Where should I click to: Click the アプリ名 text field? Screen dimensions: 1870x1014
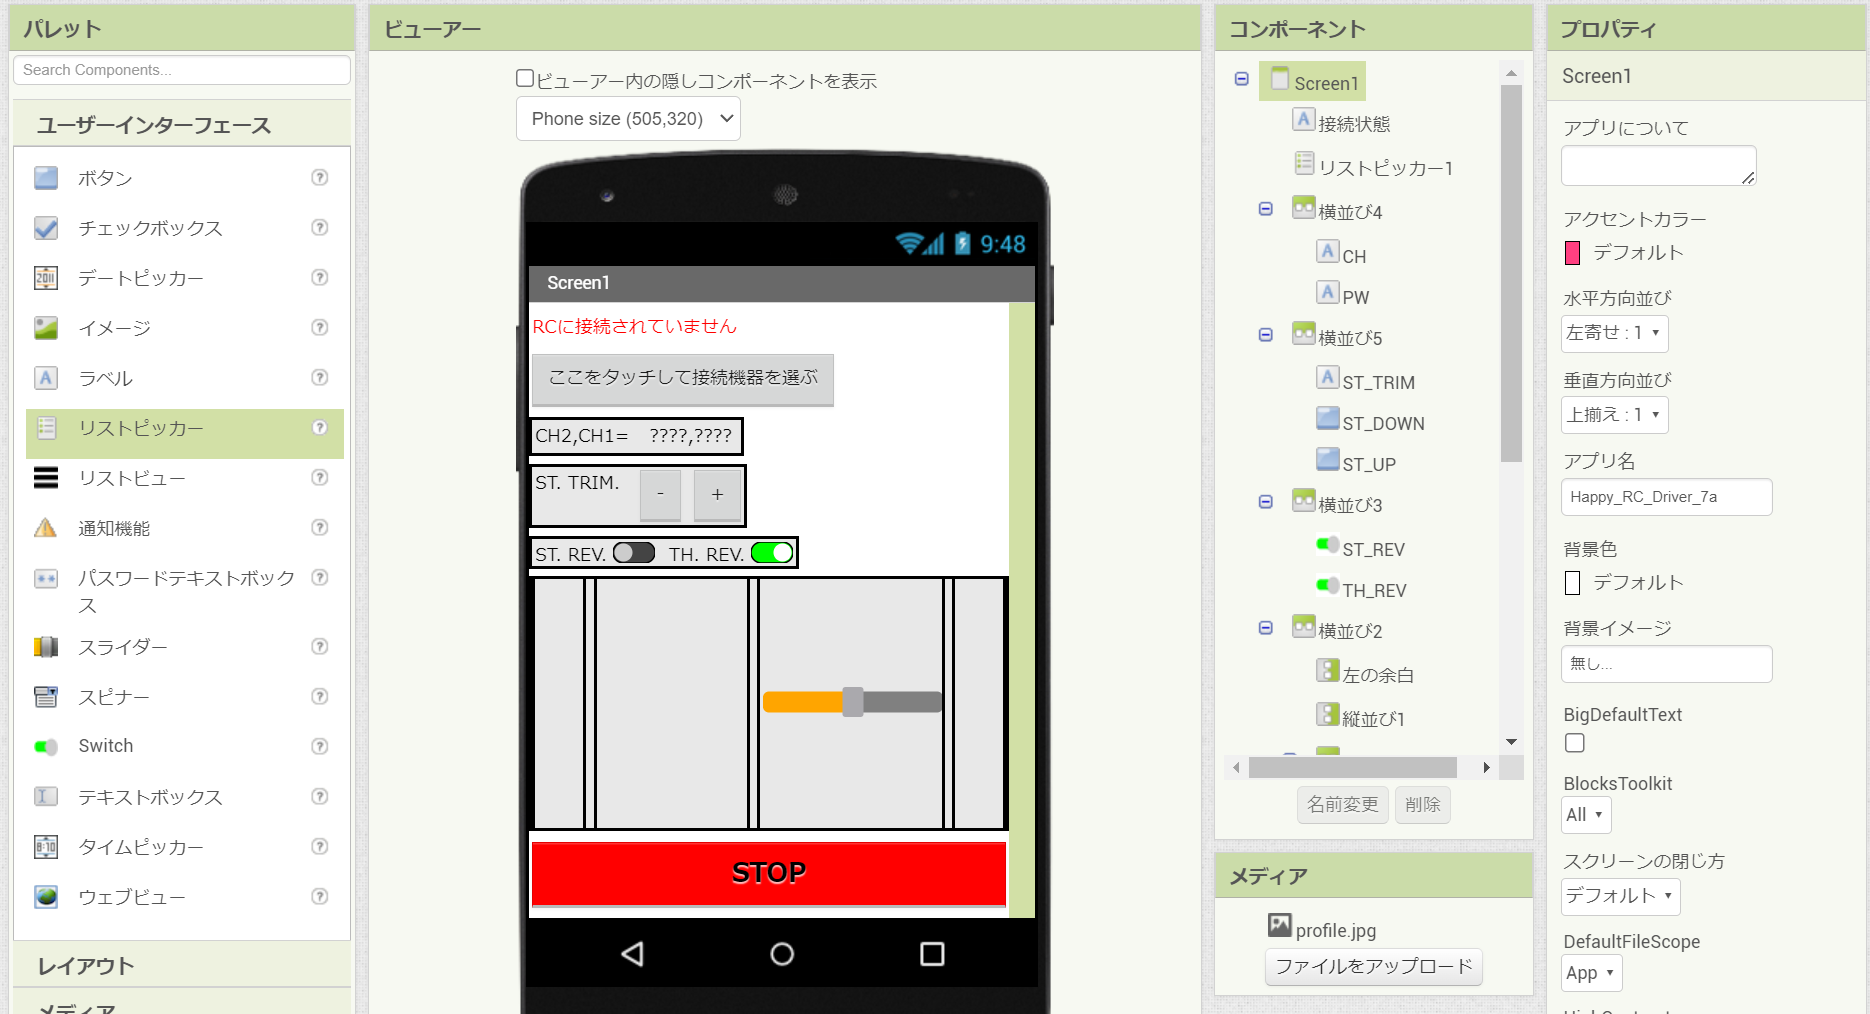1666,497
